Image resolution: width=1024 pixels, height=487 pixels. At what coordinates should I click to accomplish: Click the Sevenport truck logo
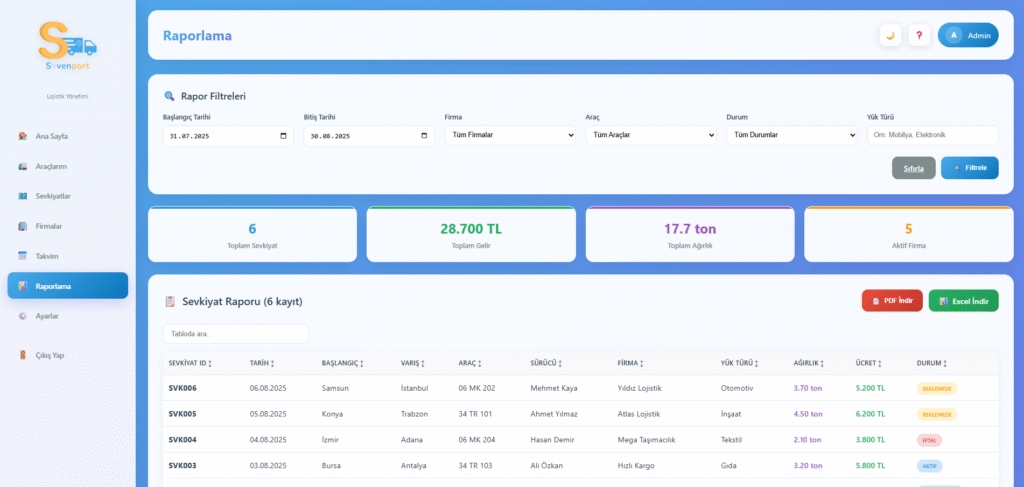[x=67, y=45]
